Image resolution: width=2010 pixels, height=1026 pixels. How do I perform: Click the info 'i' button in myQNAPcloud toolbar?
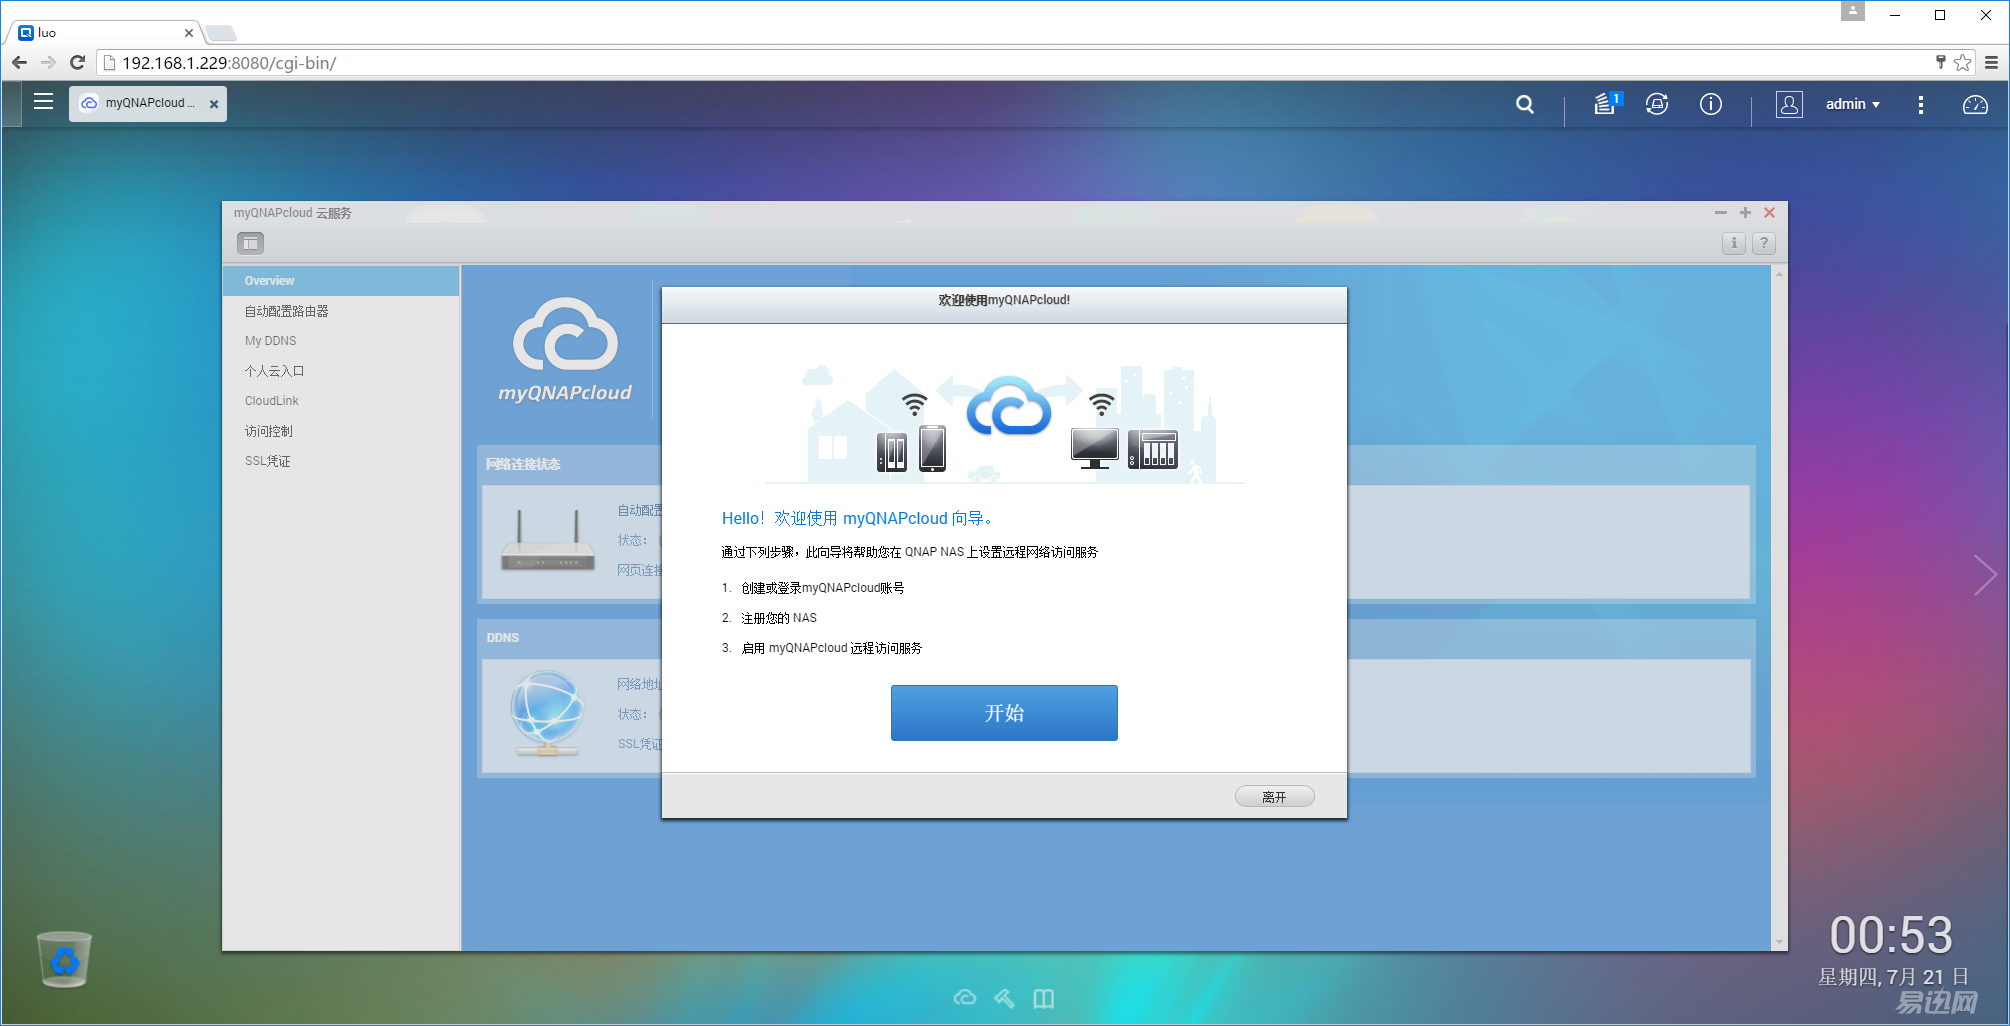point(1734,243)
